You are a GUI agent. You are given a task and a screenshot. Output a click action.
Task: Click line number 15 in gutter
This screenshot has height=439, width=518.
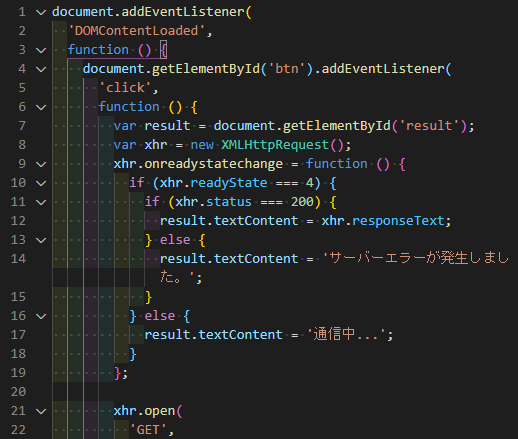[18, 297]
